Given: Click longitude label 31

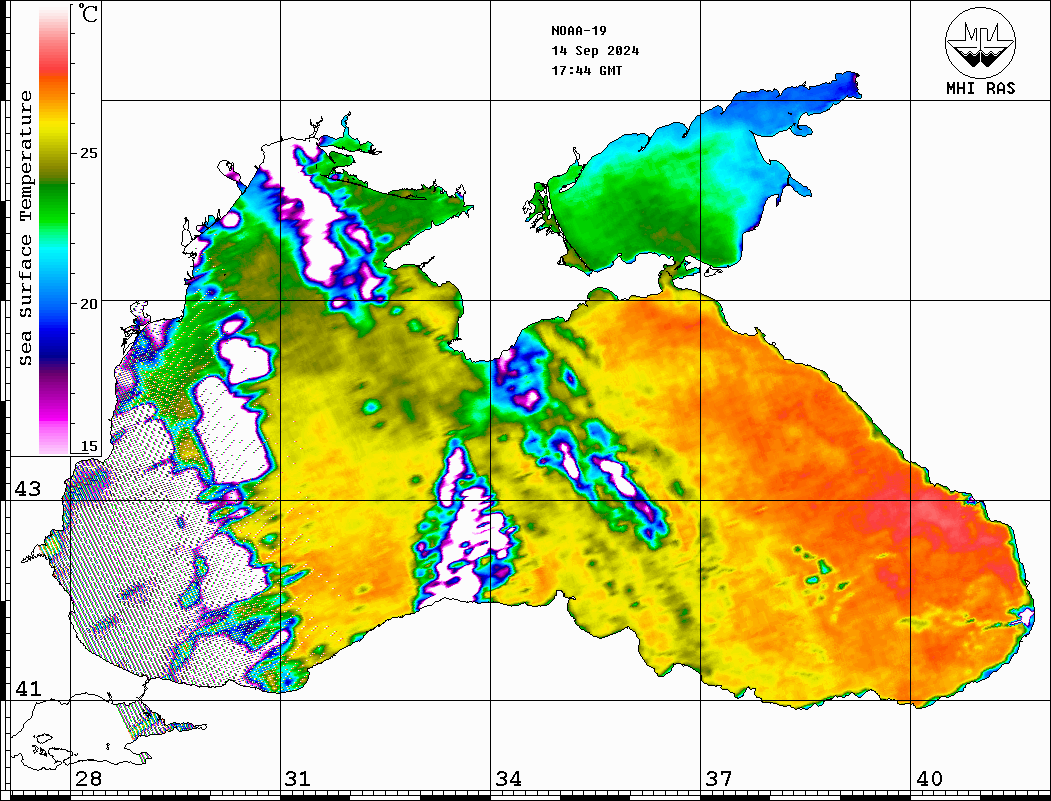Looking at the screenshot, I should [298, 778].
